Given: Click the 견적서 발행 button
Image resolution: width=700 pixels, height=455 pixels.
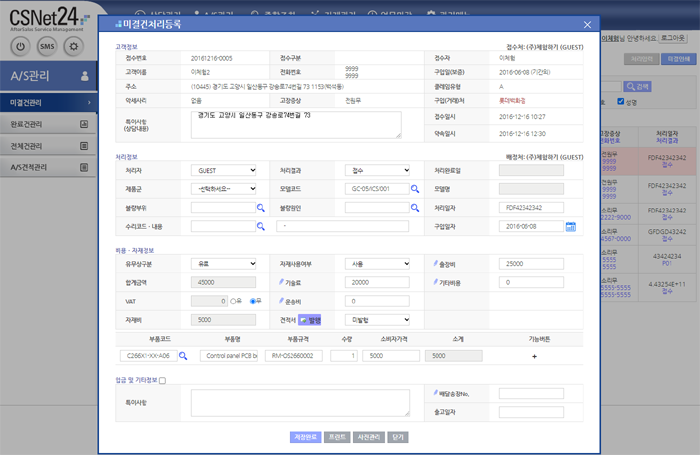Looking at the screenshot, I should pos(310,320).
